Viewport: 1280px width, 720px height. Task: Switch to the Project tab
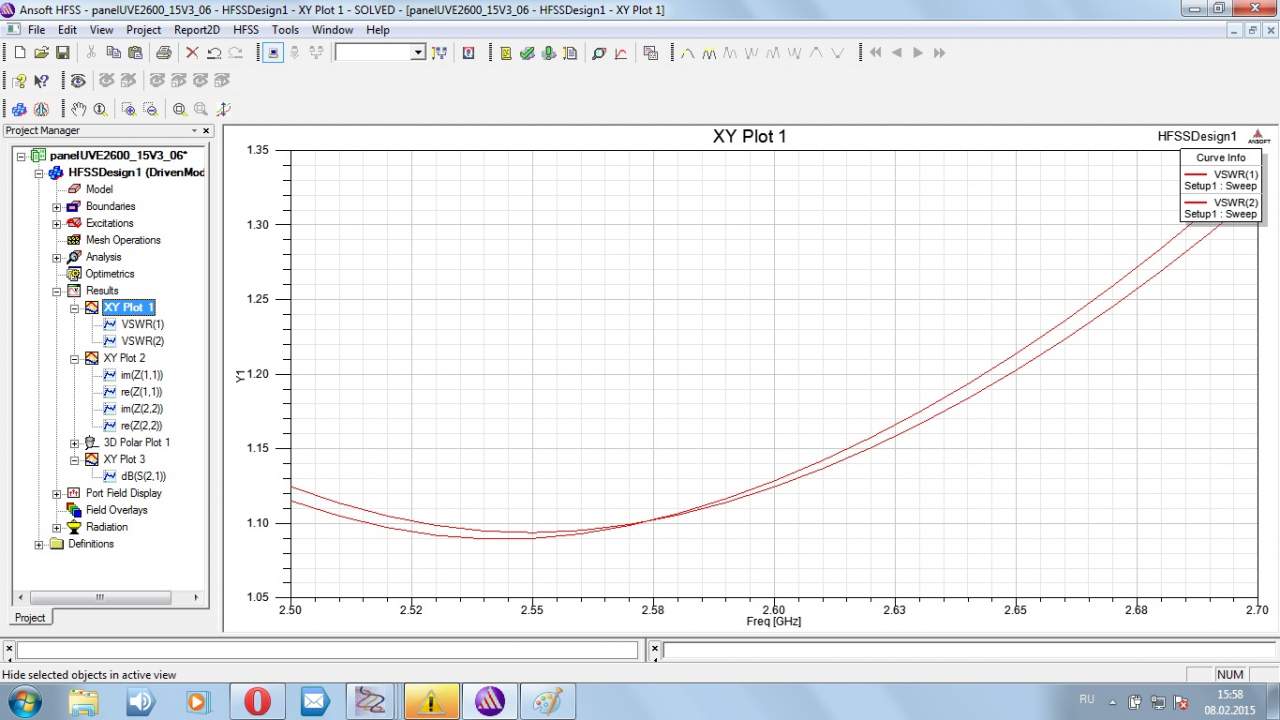(x=30, y=617)
